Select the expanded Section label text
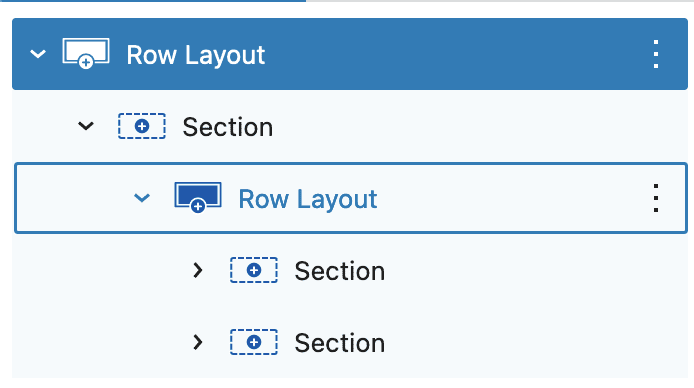The image size is (694, 388). 227,127
